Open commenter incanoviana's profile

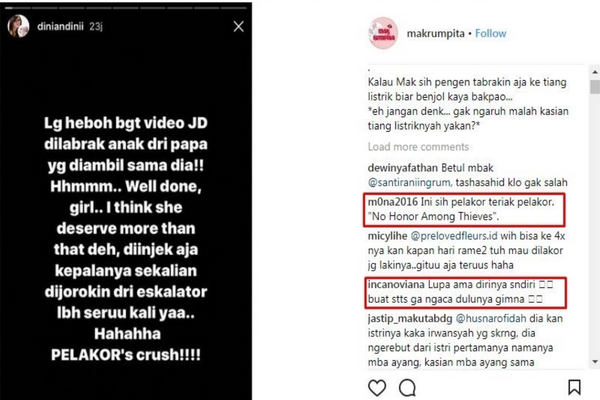coord(396,285)
